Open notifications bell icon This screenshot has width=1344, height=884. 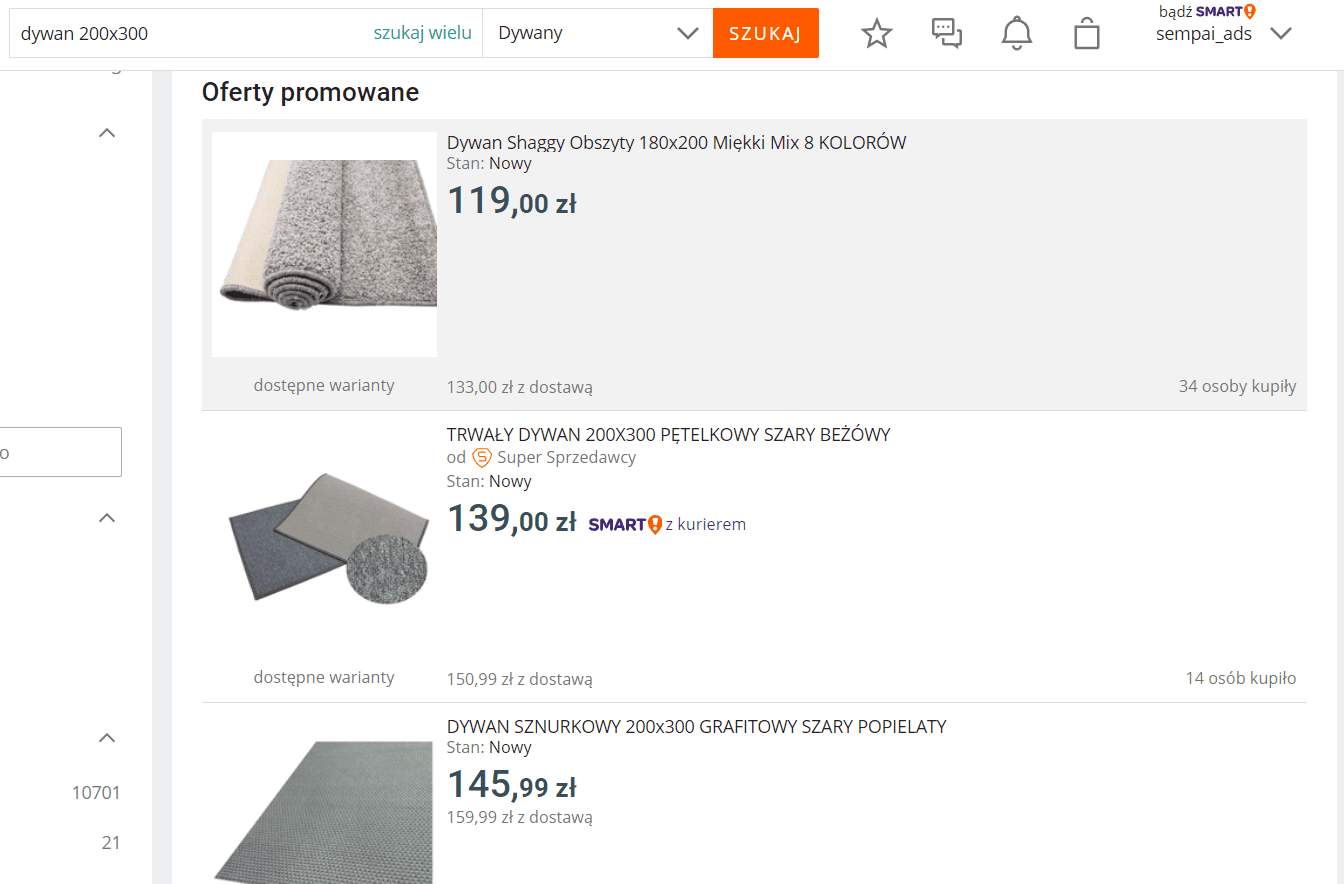point(1016,33)
